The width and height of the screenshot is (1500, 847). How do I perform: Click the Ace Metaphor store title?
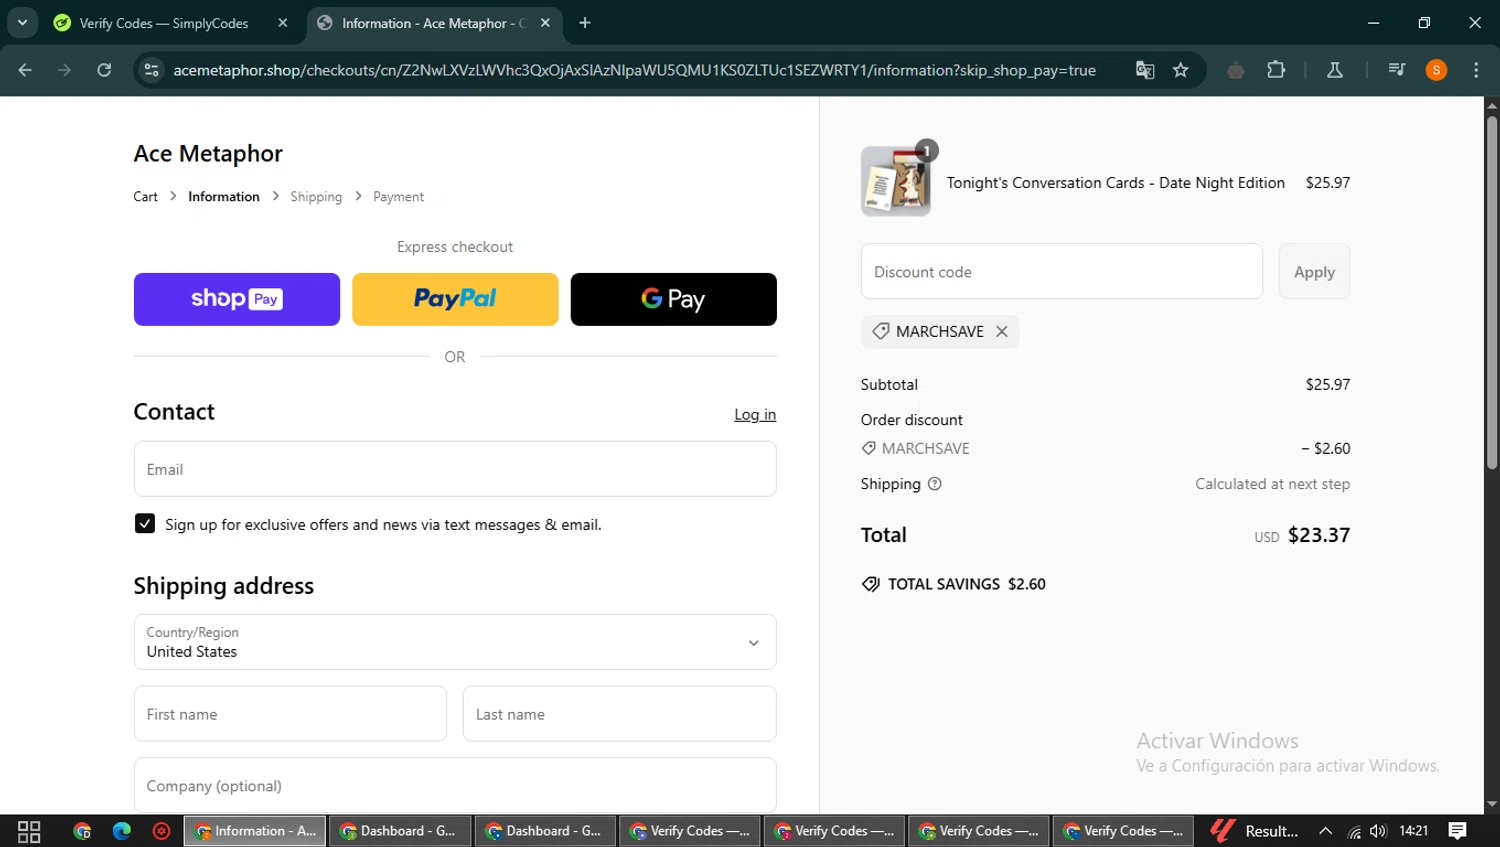(208, 153)
